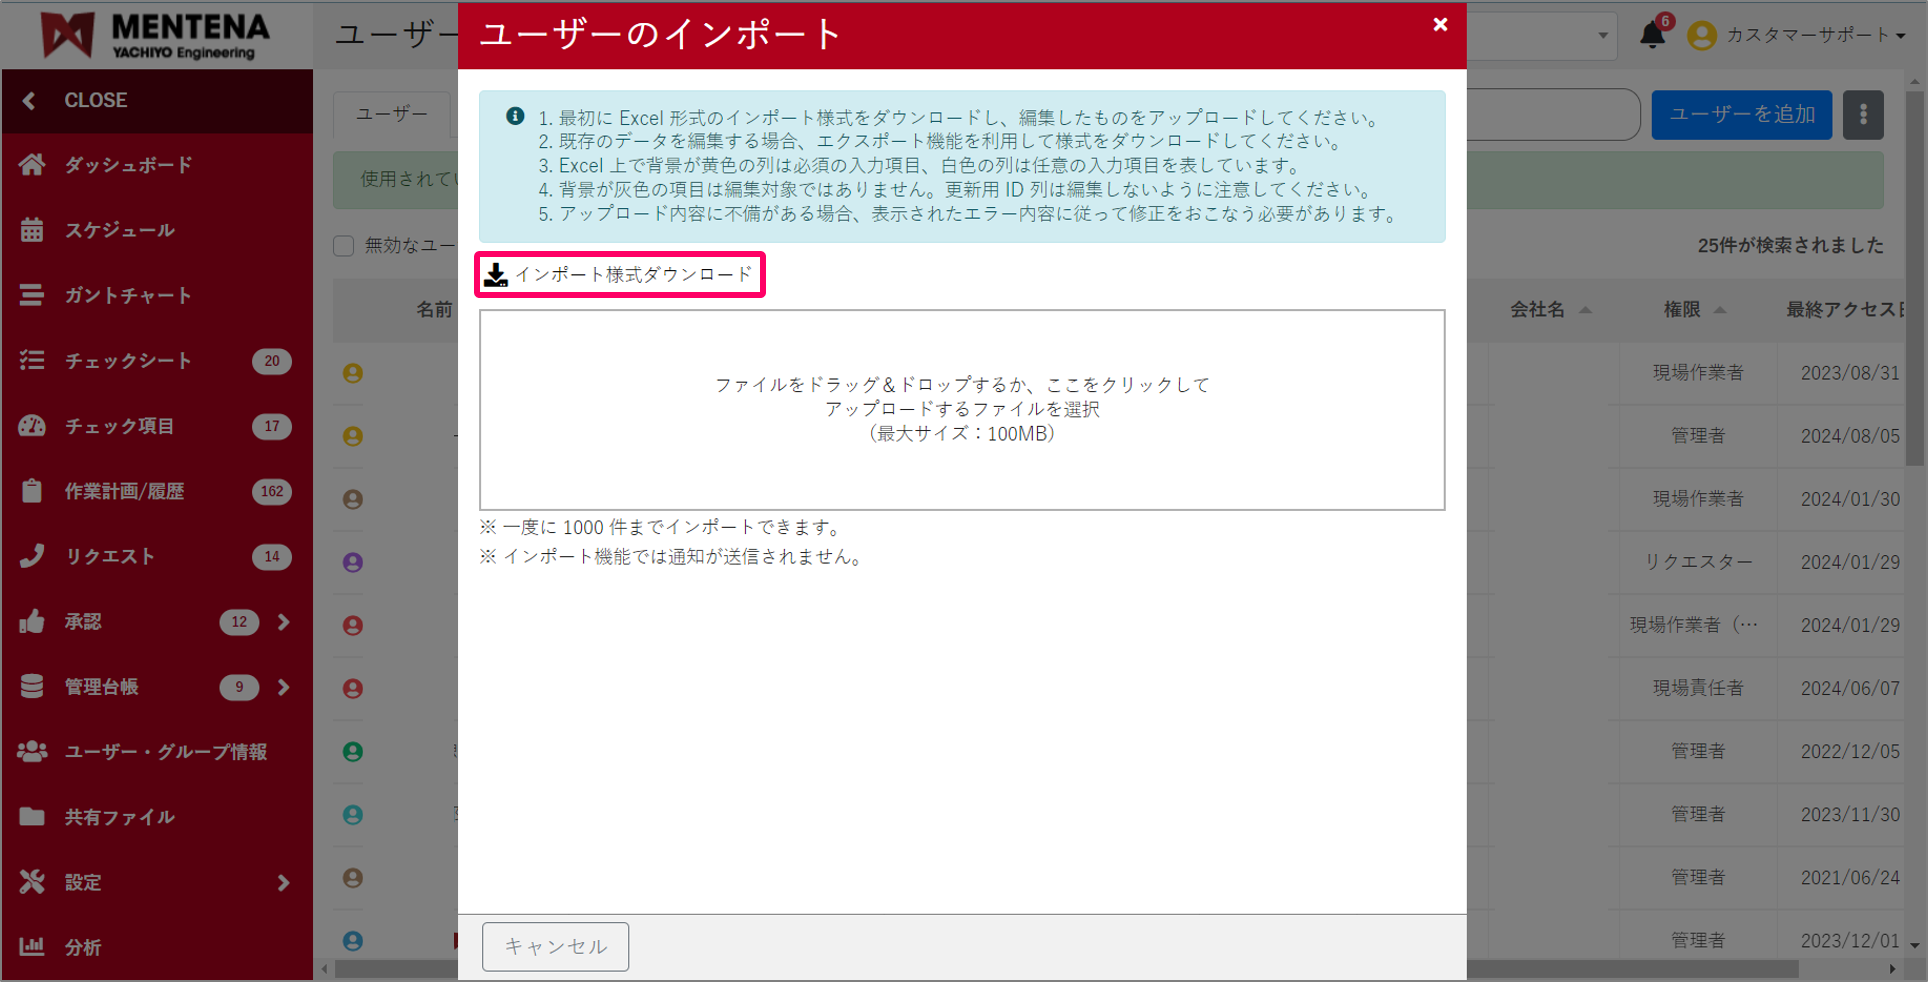The image size is (1928, 982).
Task: Open the スケジュール calendar icon
Action: [33, 229]
